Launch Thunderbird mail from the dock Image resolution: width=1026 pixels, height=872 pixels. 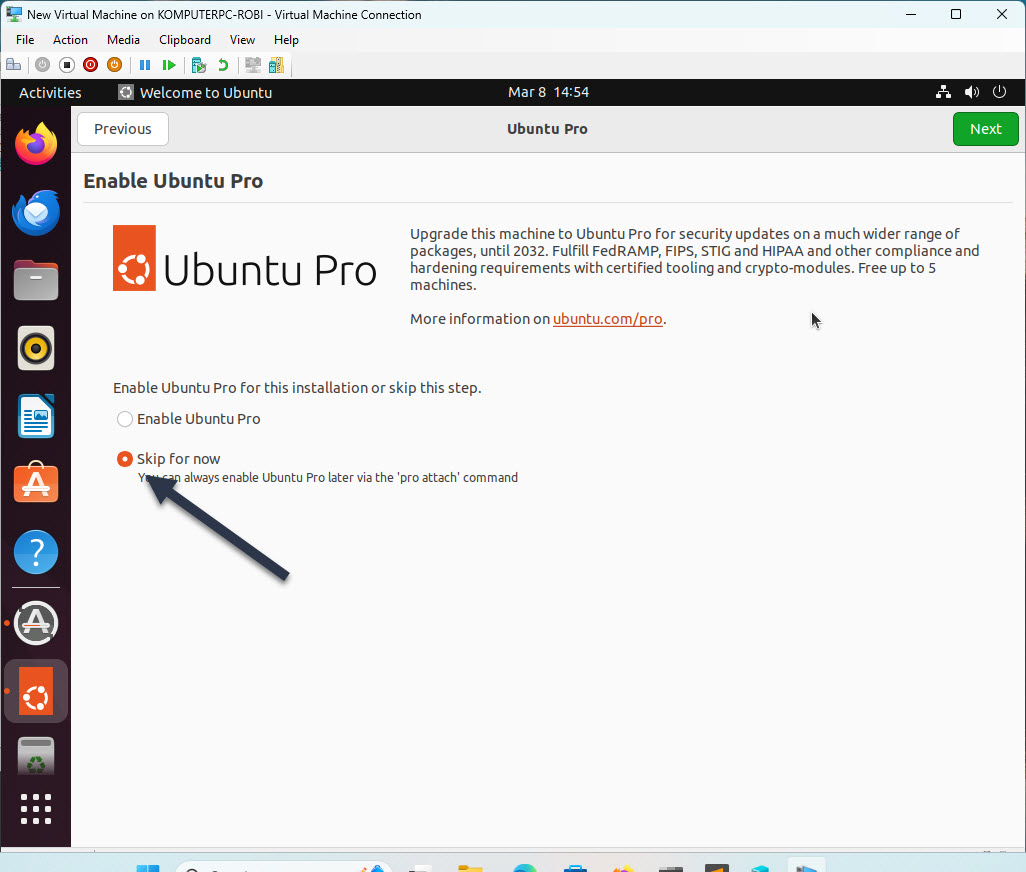(x=36, y=212)
